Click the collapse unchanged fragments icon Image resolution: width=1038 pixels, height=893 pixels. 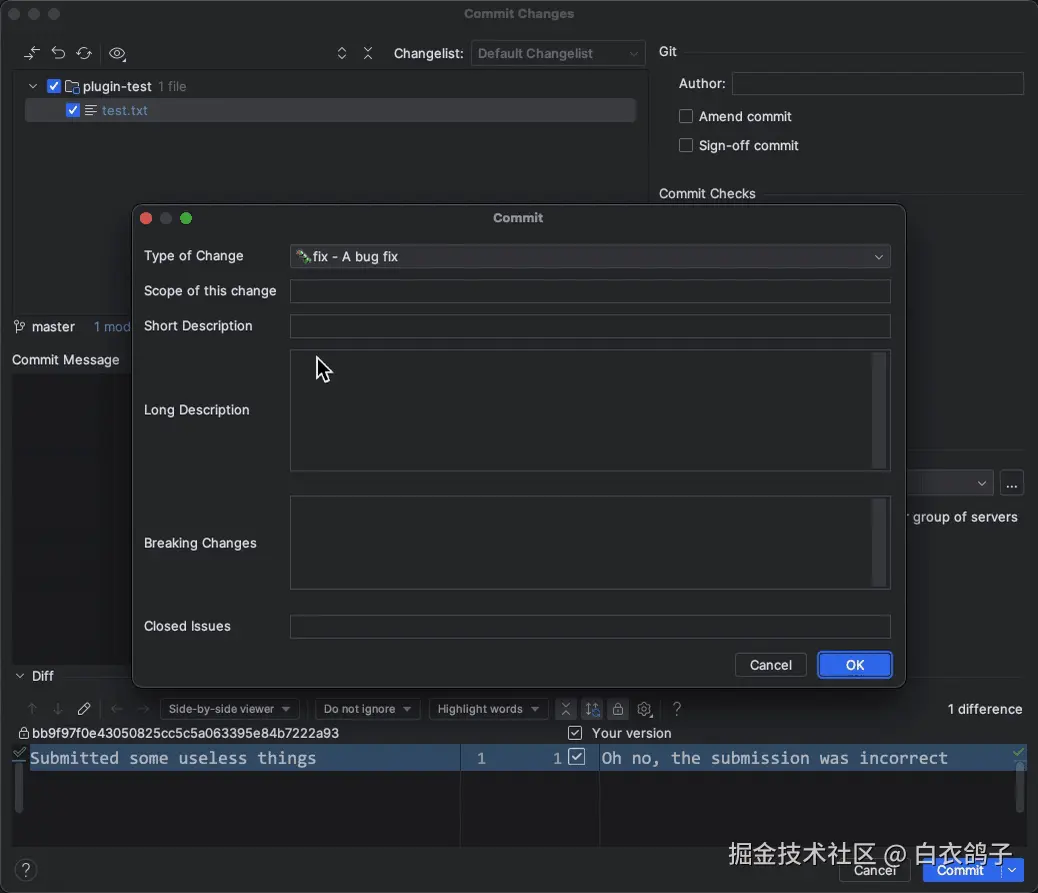tap(566, 709)
